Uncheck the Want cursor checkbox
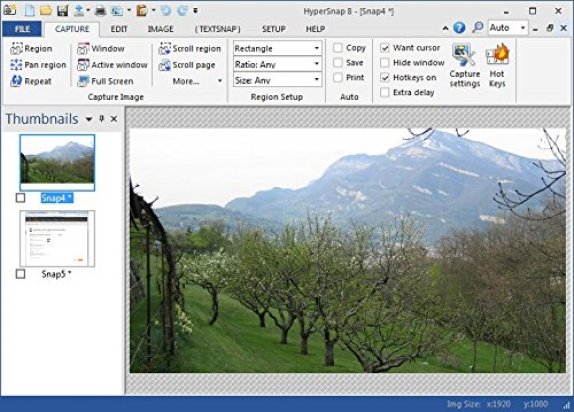574x412 pixels. [384, 48]
